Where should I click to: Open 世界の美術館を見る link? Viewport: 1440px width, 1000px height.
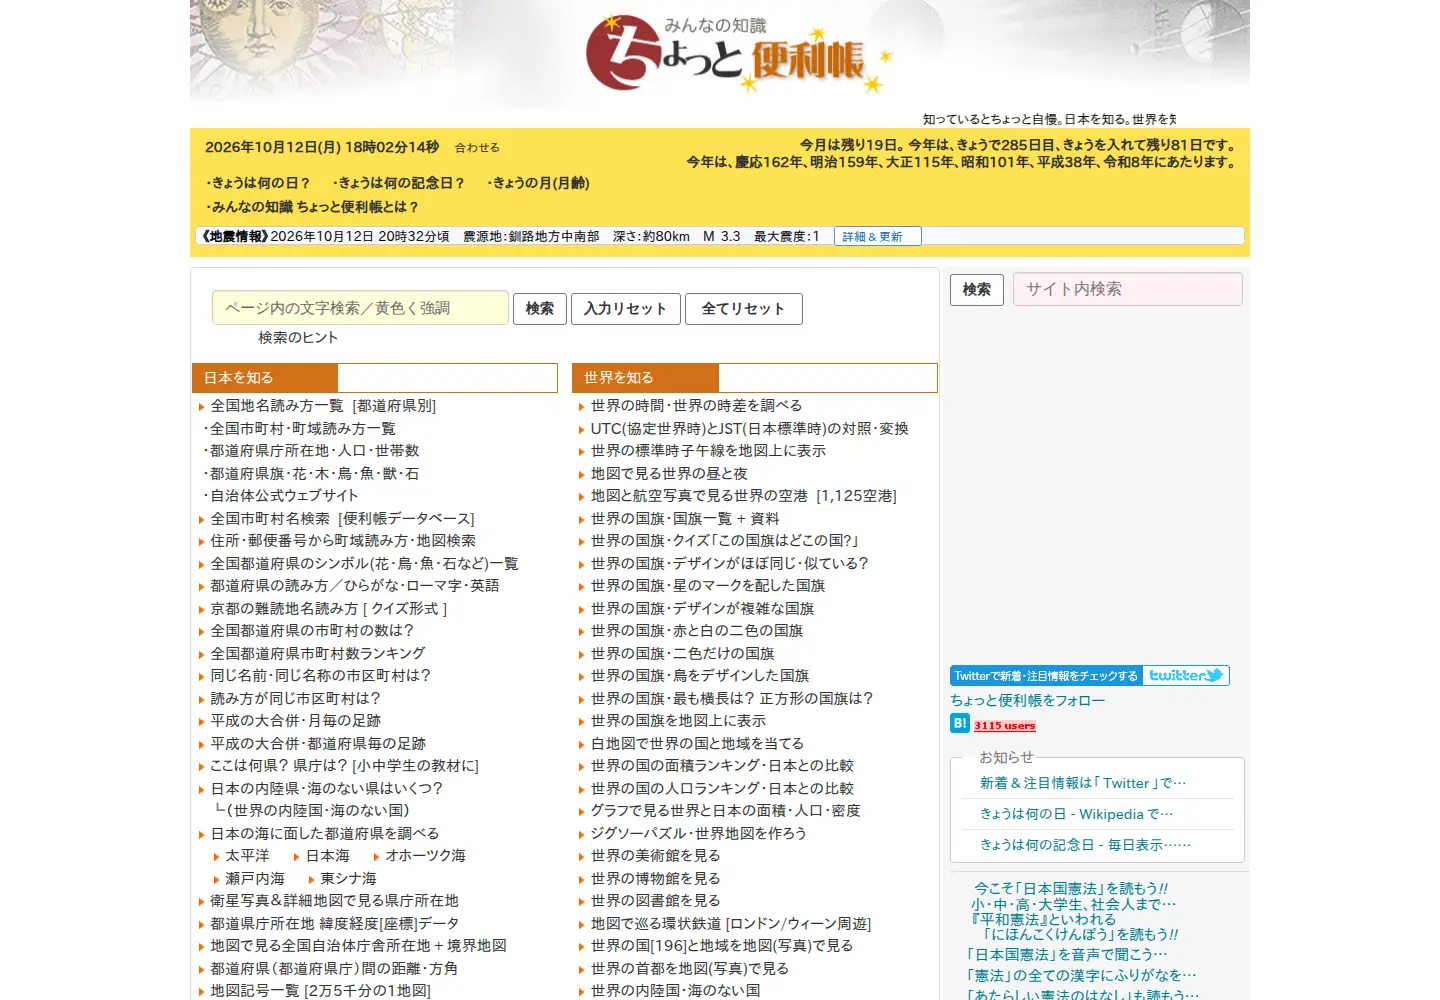click(x=655, y=856)
